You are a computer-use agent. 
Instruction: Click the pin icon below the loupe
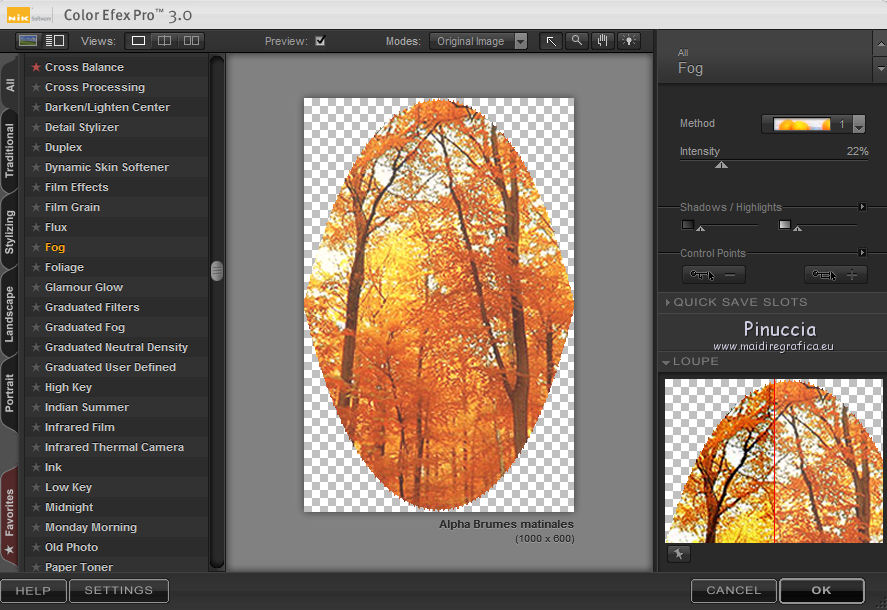[x=678, y=554]
